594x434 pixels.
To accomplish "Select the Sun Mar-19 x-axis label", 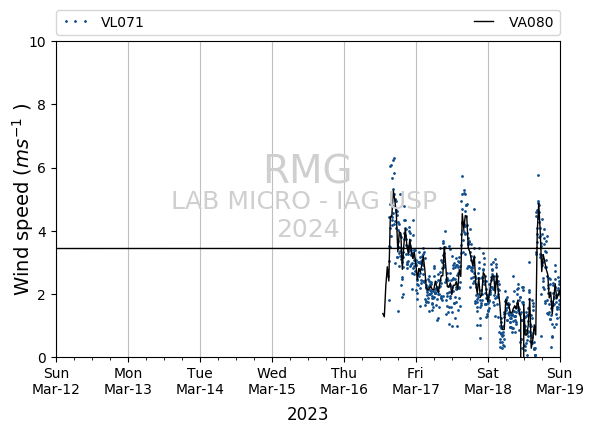I will pyautogui.click(x=560, y=381).
